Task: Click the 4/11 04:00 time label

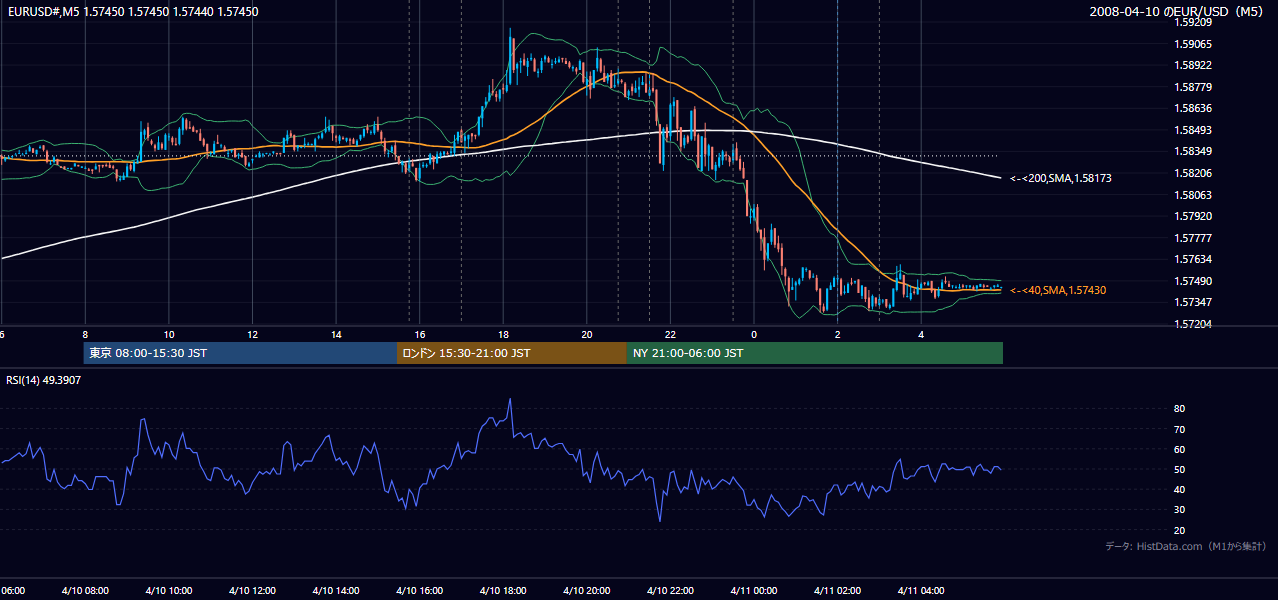Action: click(x=920, y=590)
